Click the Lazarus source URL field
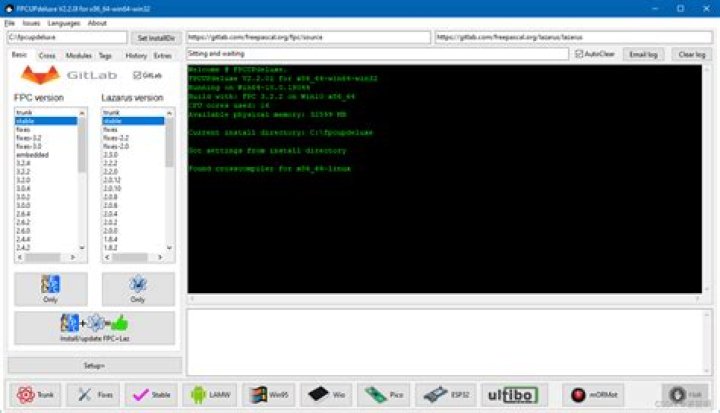The width and height of the screenshot is (720, 413). pyautogui.click(x=574, y=37)
